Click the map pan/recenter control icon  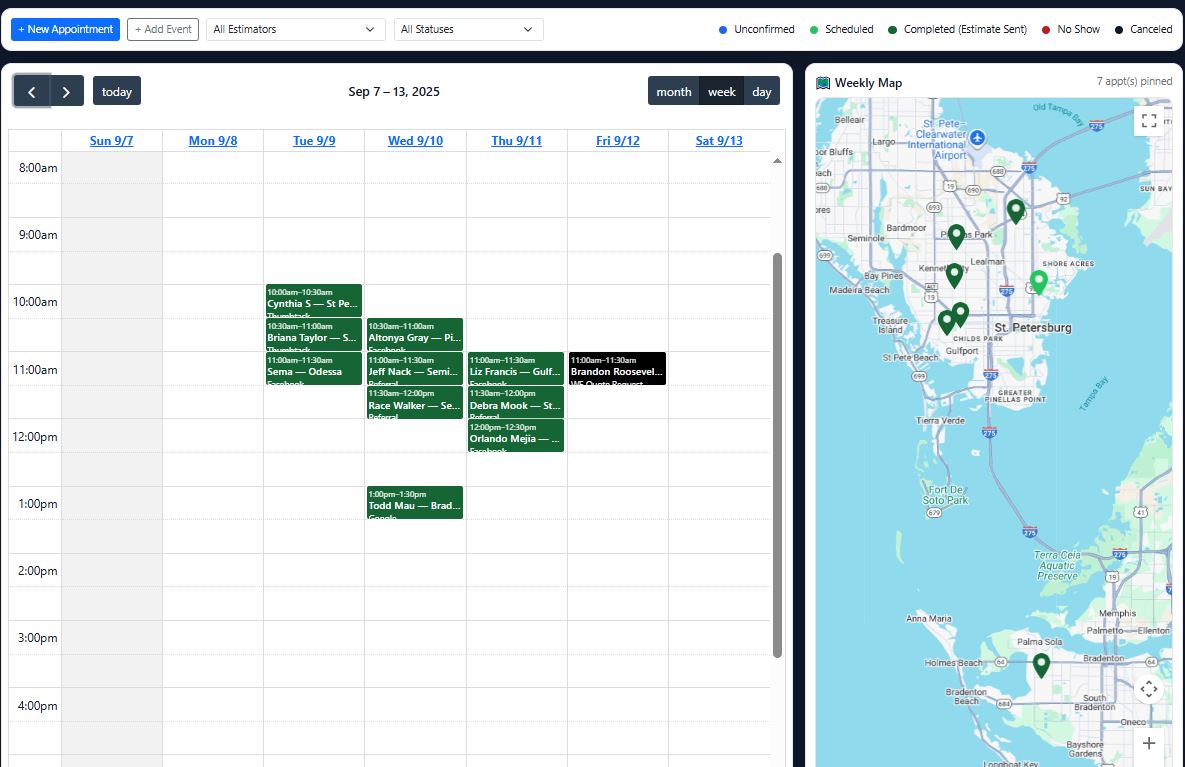1149,688
